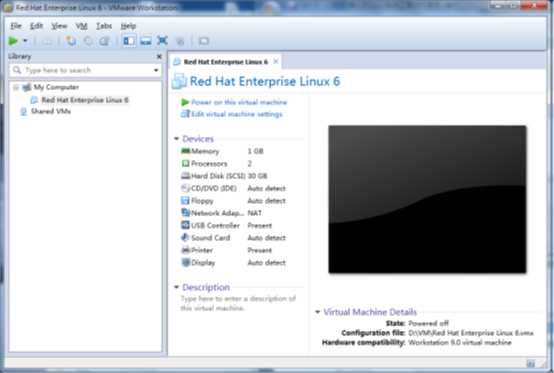Select Shared VMs in the Library
This screenshot has width=554, height=373.
click(x=51, y=111)
